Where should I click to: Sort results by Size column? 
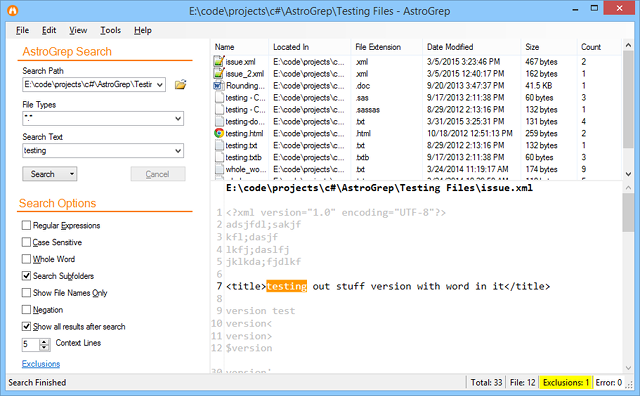pyautogui.click(x=549, y=47)
